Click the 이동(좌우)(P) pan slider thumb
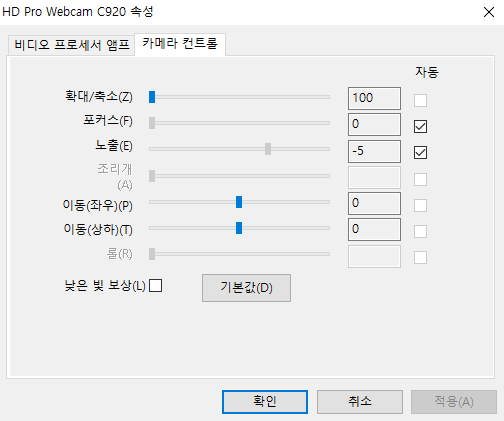The image size is (504, 421). click(239, 202)
